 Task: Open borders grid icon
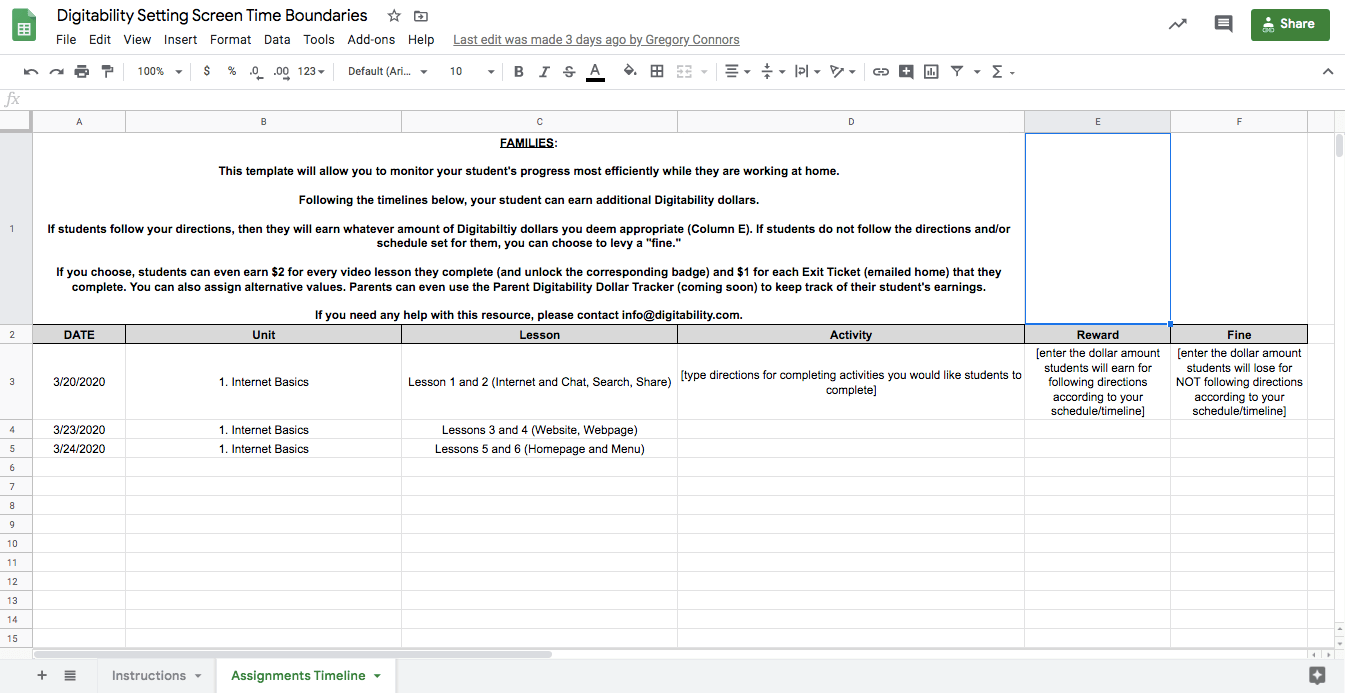coord(657,71)
